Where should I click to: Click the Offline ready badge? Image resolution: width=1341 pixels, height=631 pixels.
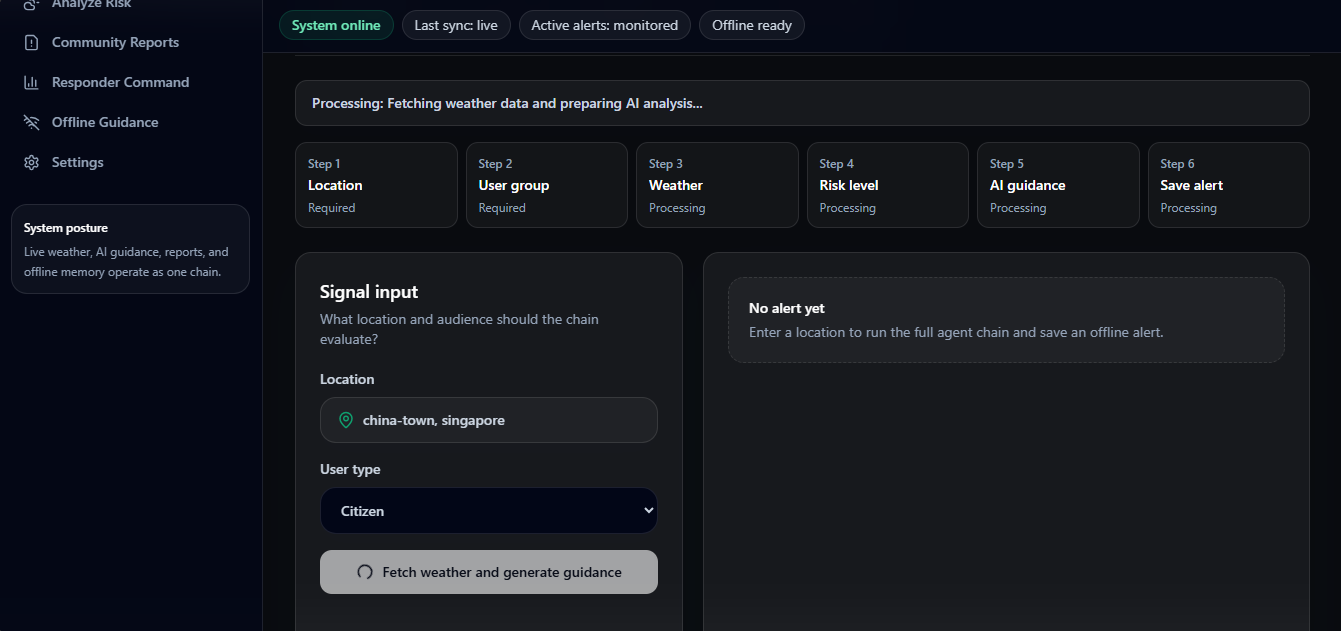(x=752, y=25)
